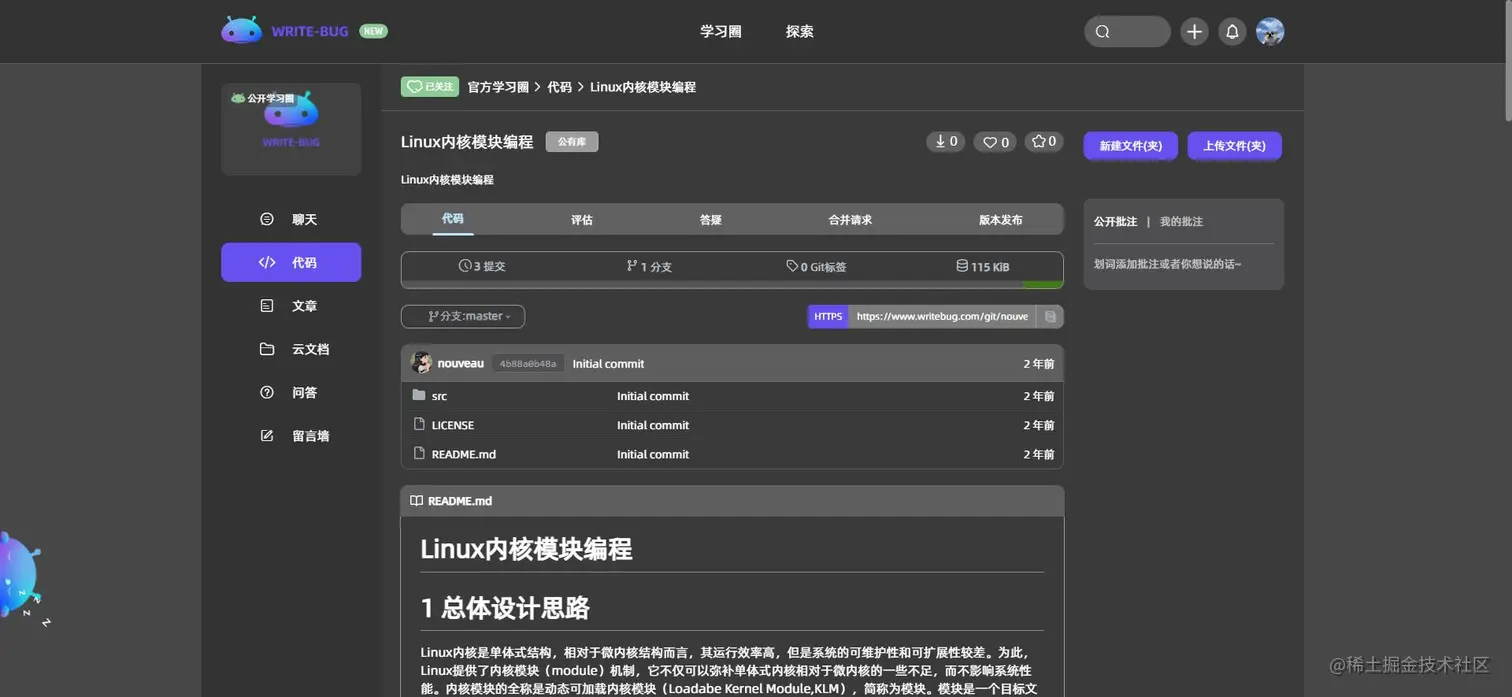Open Initial commit link in src row

coord(653,396)
